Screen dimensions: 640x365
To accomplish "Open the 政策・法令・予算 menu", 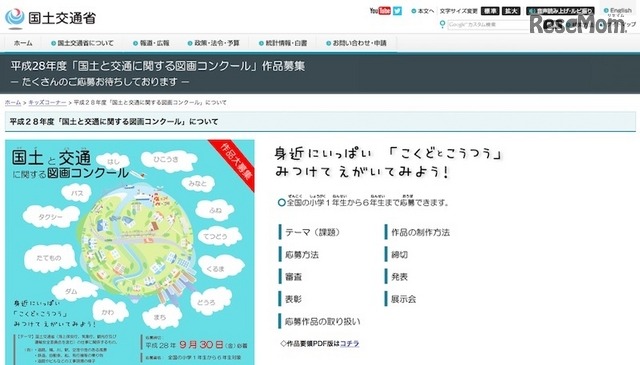I will coord(213,43).
